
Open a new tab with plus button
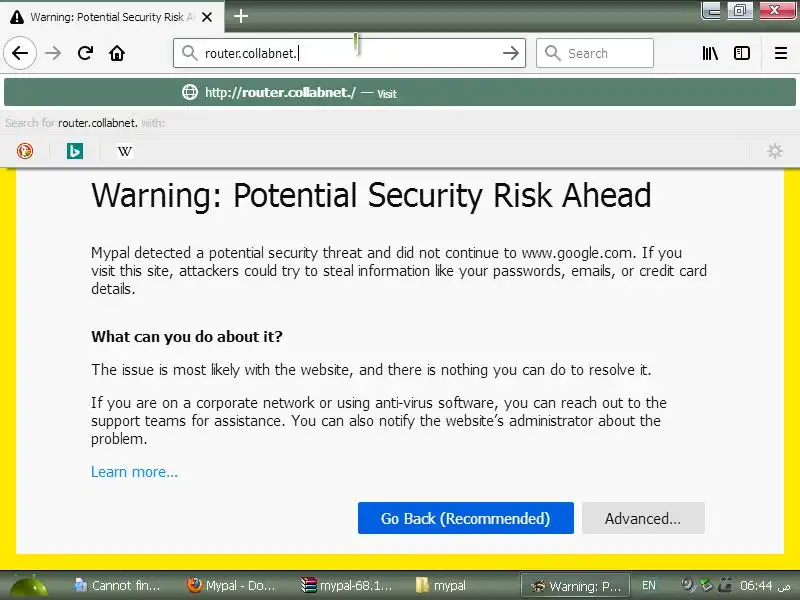241,16
